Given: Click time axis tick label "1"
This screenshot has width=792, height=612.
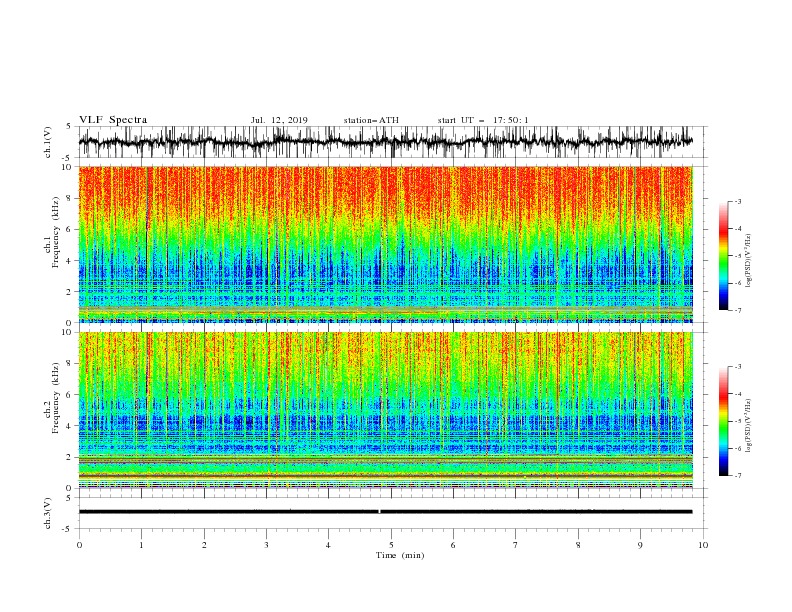Looking at the screenshot, I should [141, 545].
